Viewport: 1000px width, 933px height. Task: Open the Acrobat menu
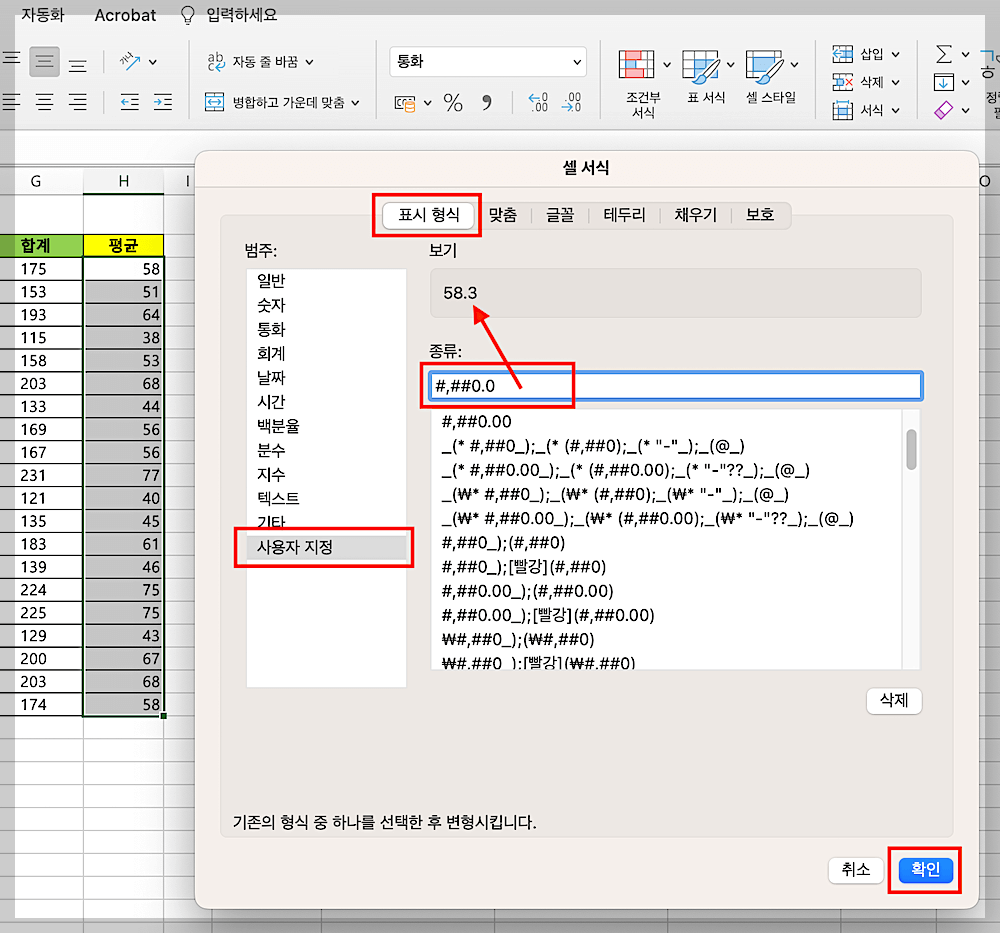124,15
